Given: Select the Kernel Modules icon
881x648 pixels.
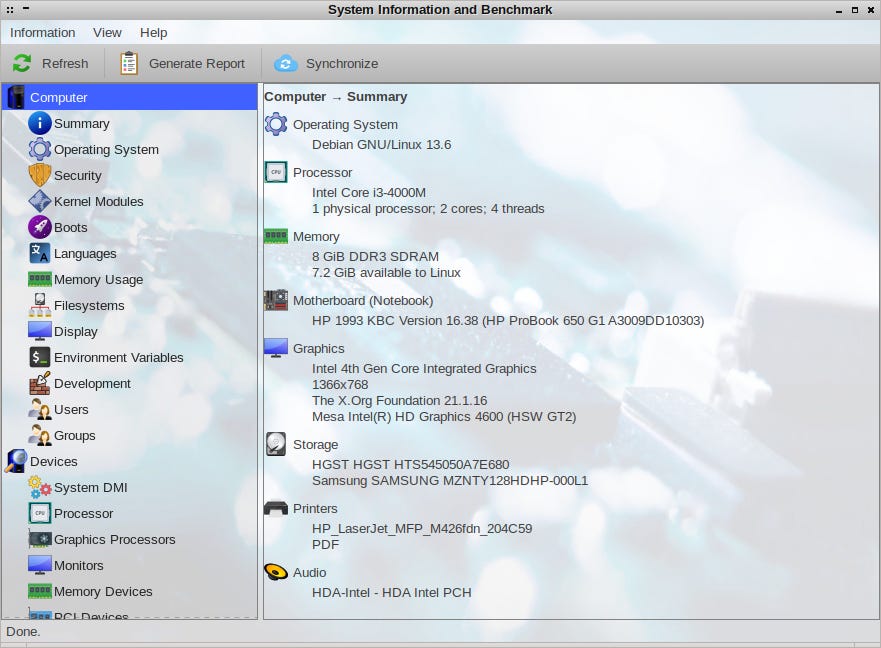Looking at the screenshot, I should 40,201.
